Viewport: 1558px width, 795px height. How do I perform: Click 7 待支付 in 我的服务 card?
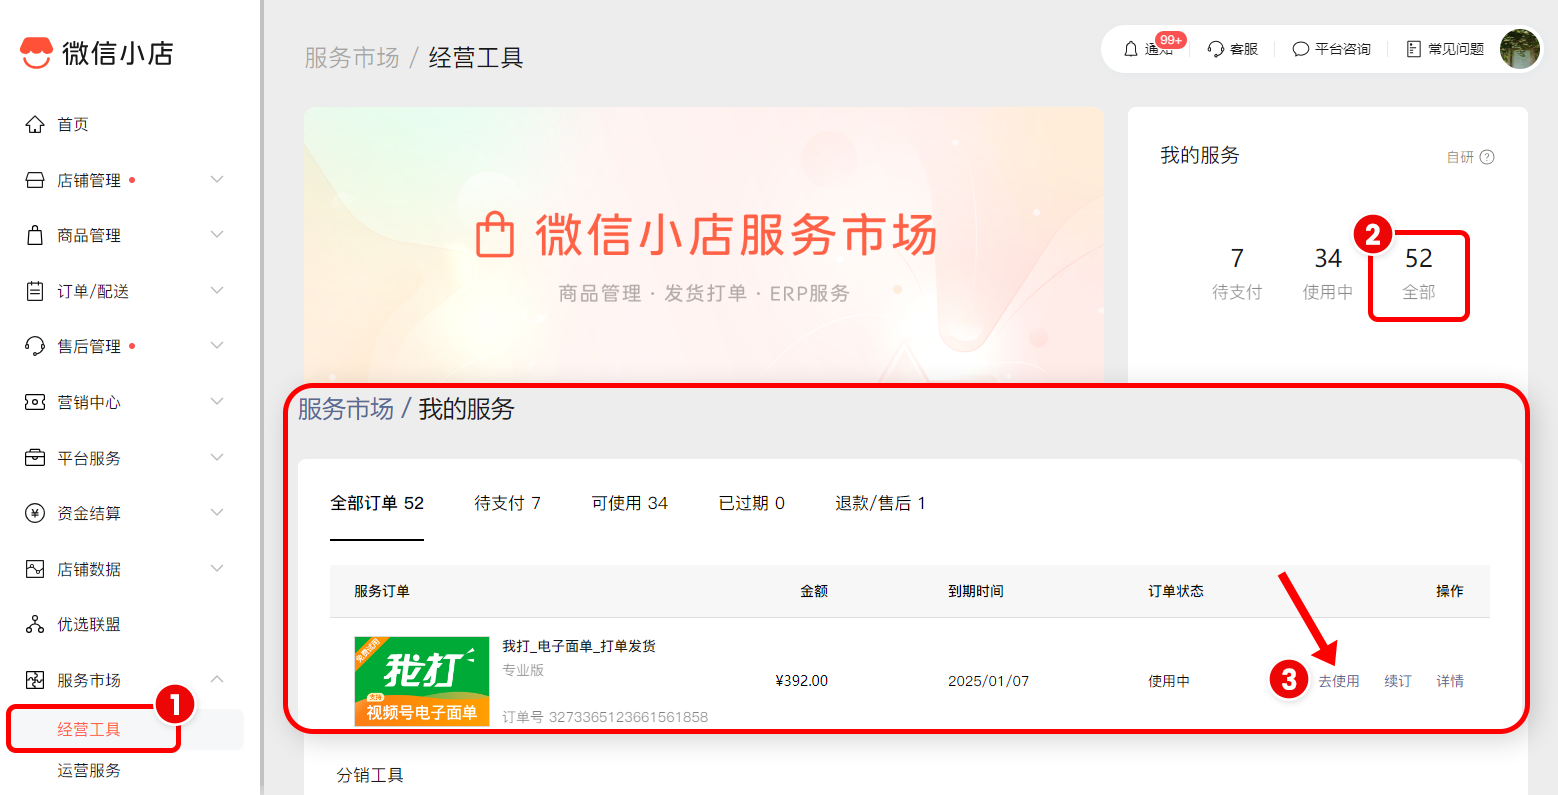tap(1237, 274)
